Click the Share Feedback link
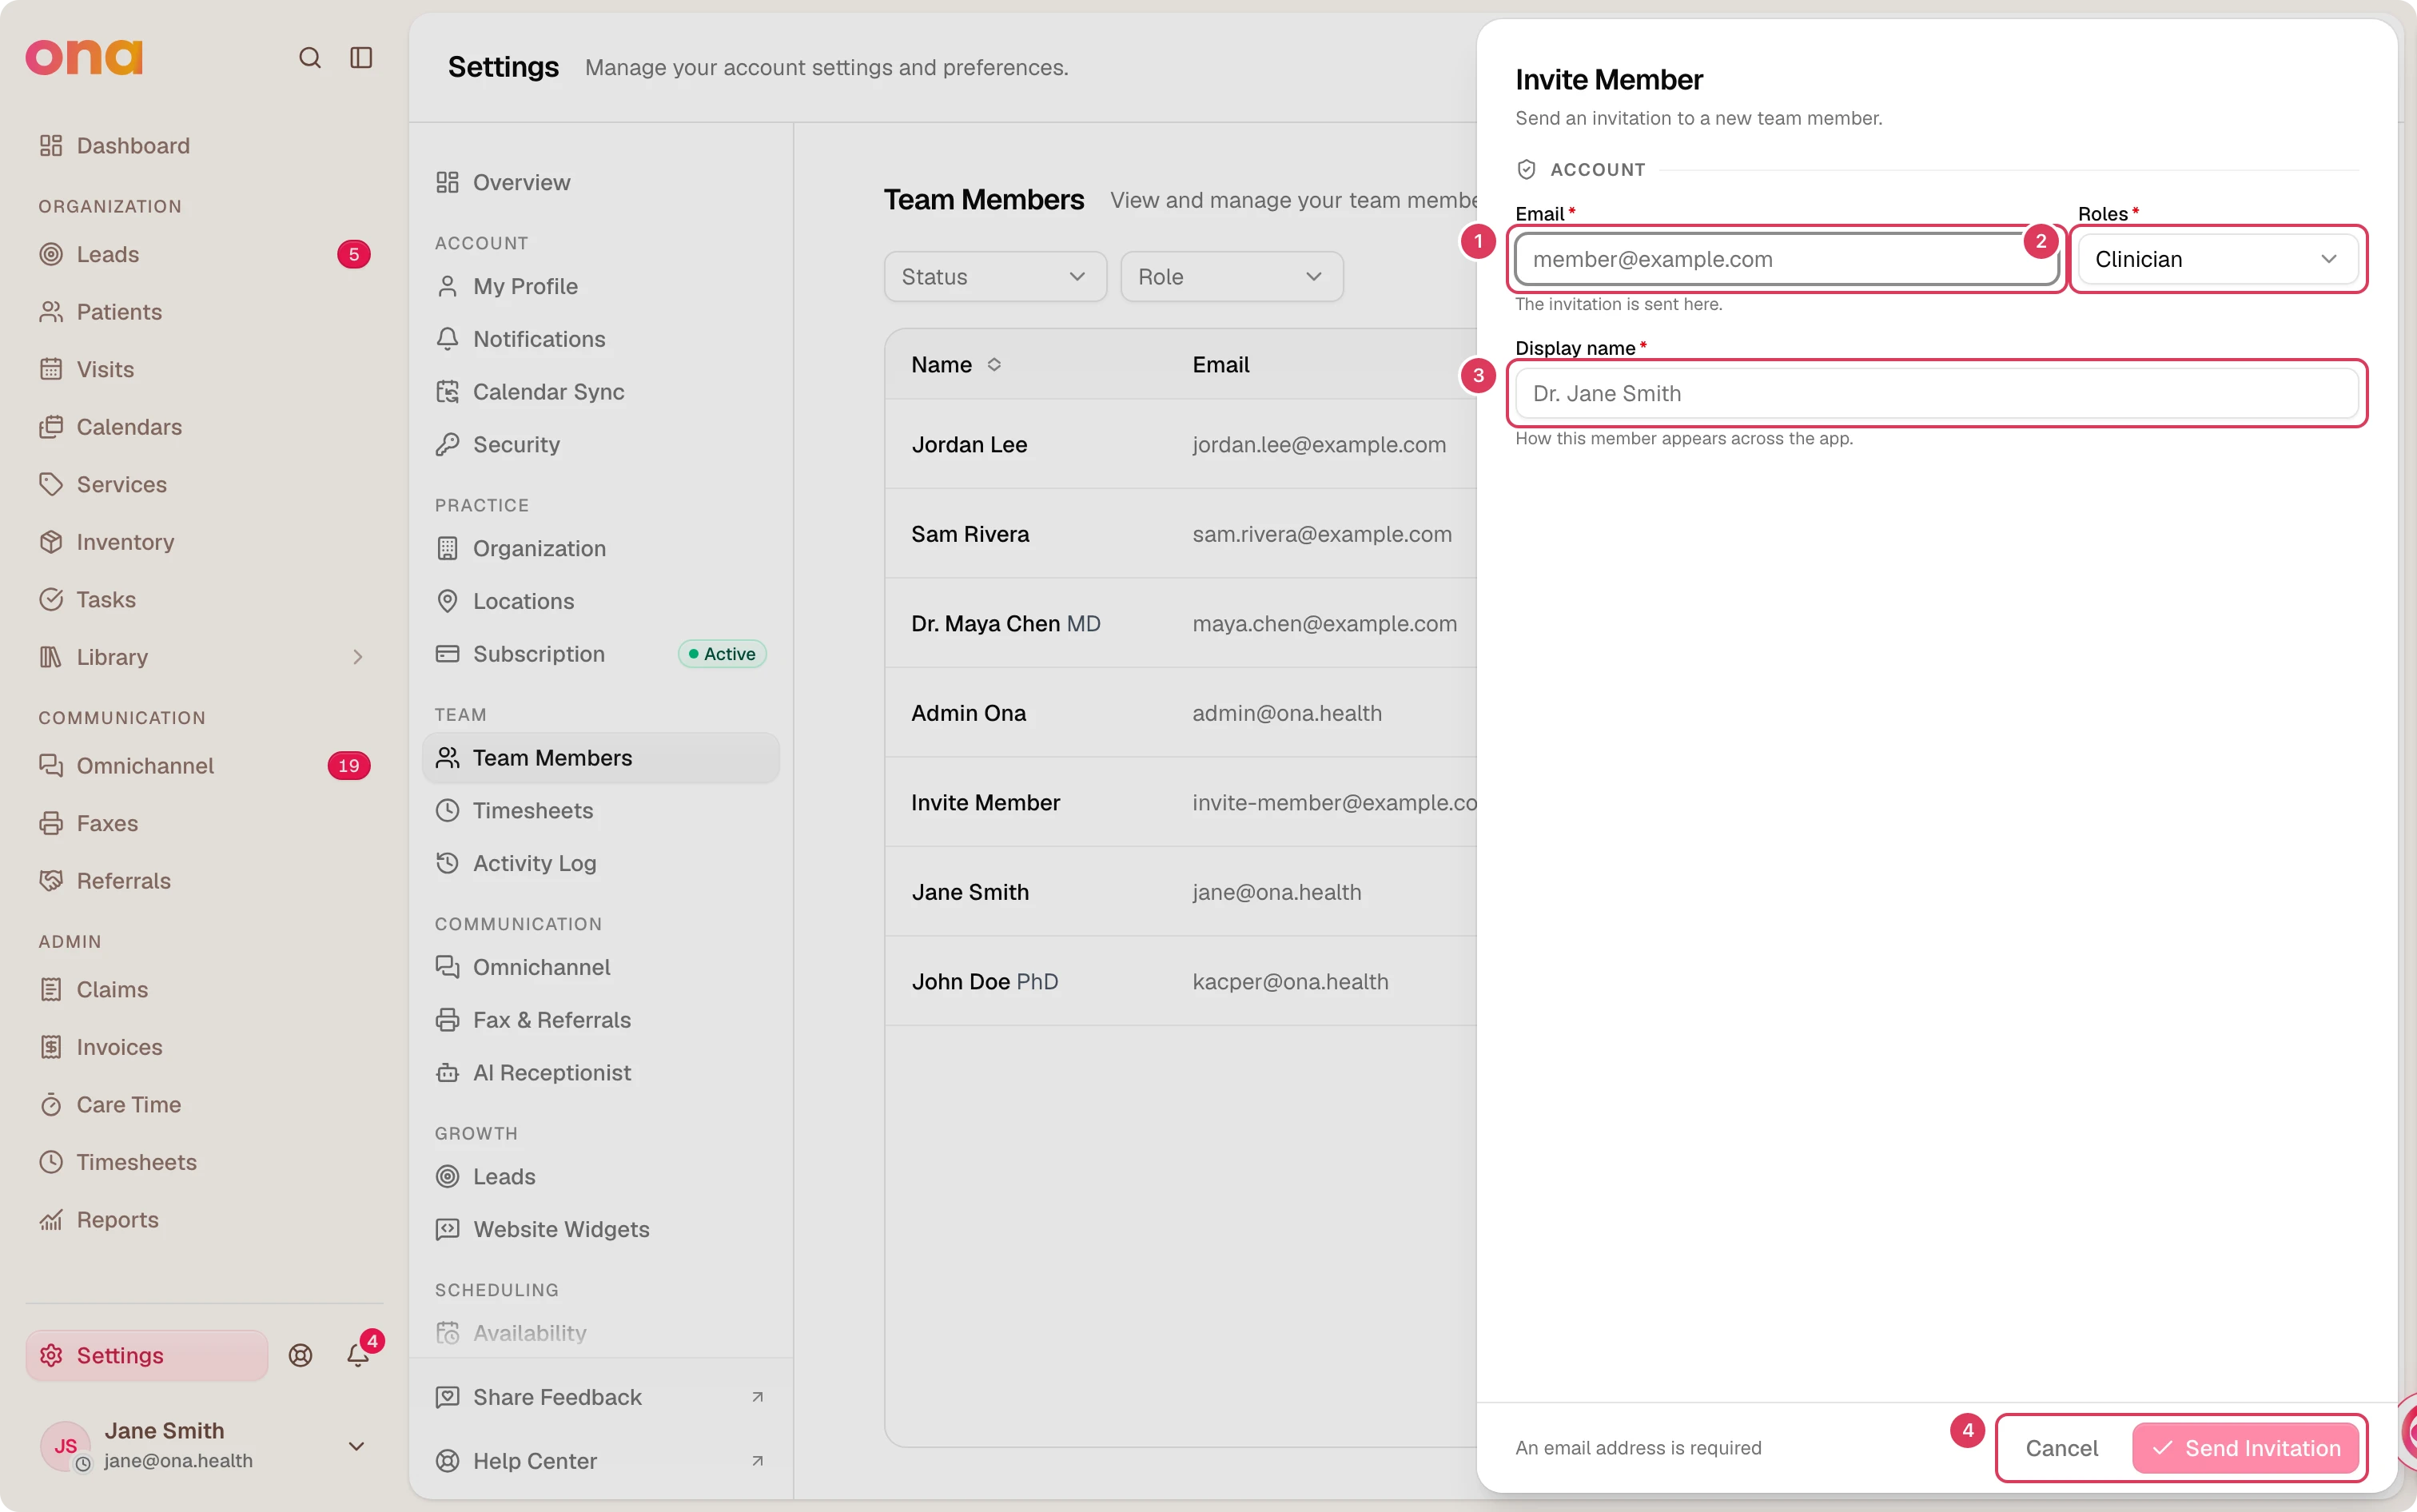The width and height of the screenshot is (2417, 1512). coord(601,1397)
